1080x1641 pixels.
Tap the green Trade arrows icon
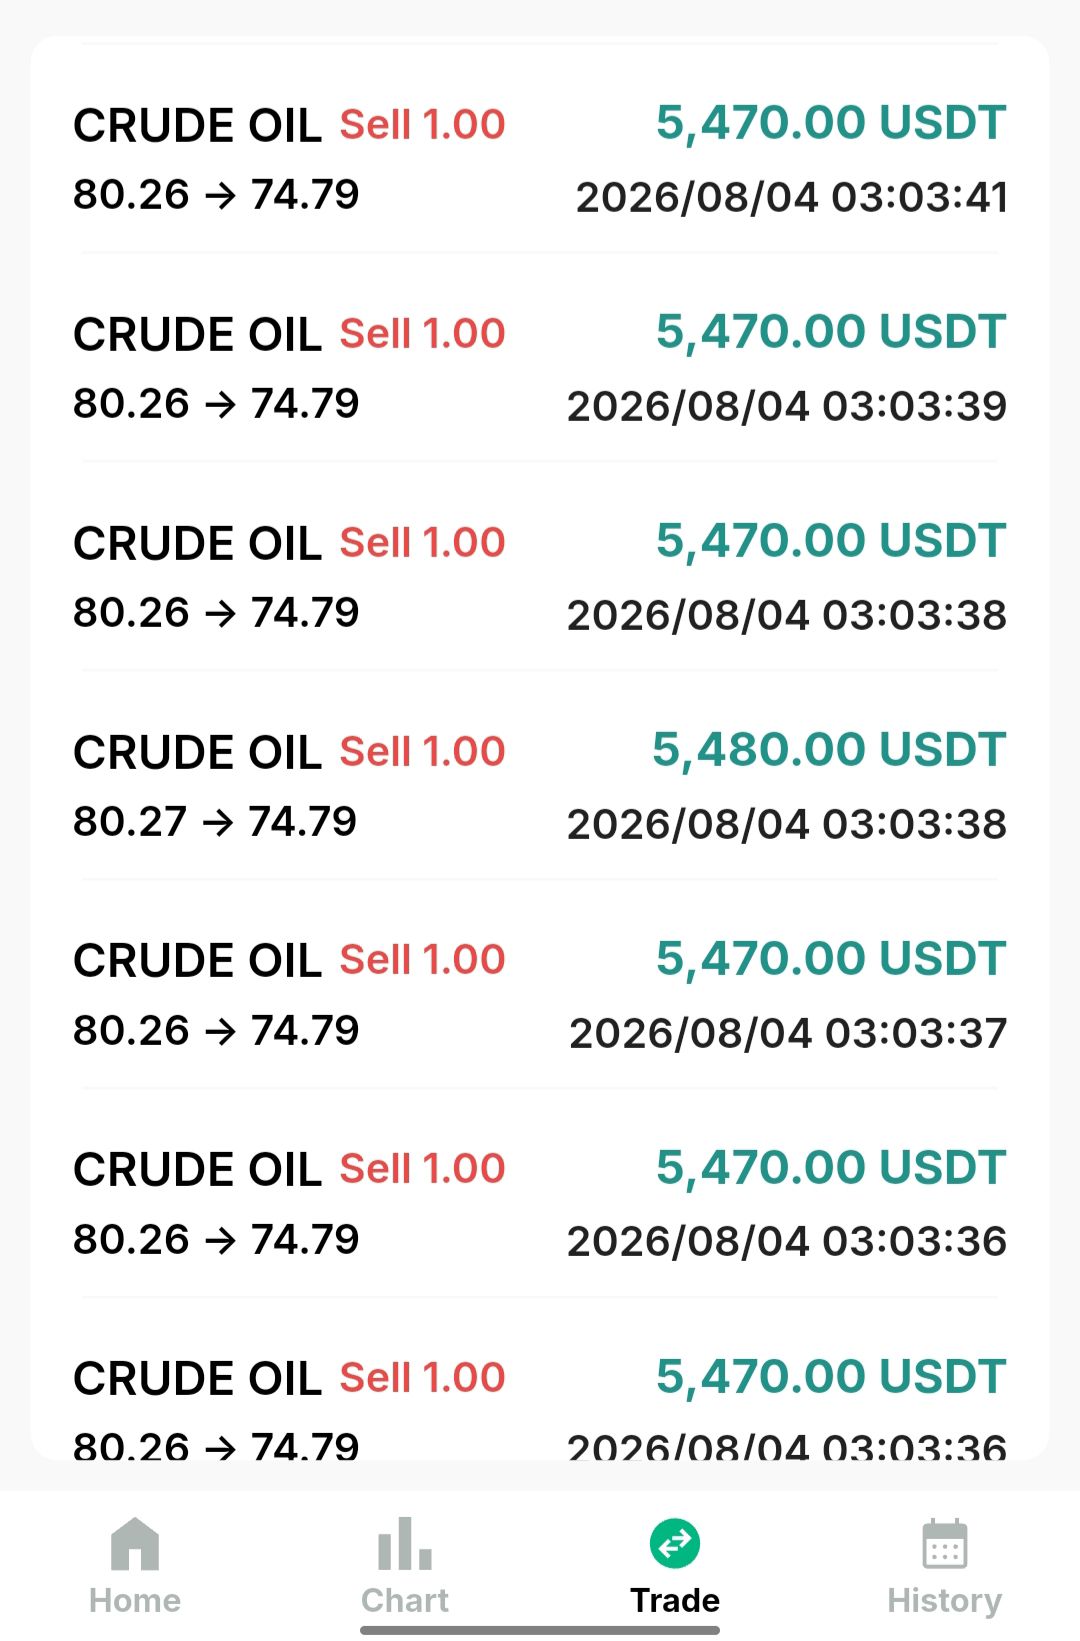click(x=675, y=1543)
